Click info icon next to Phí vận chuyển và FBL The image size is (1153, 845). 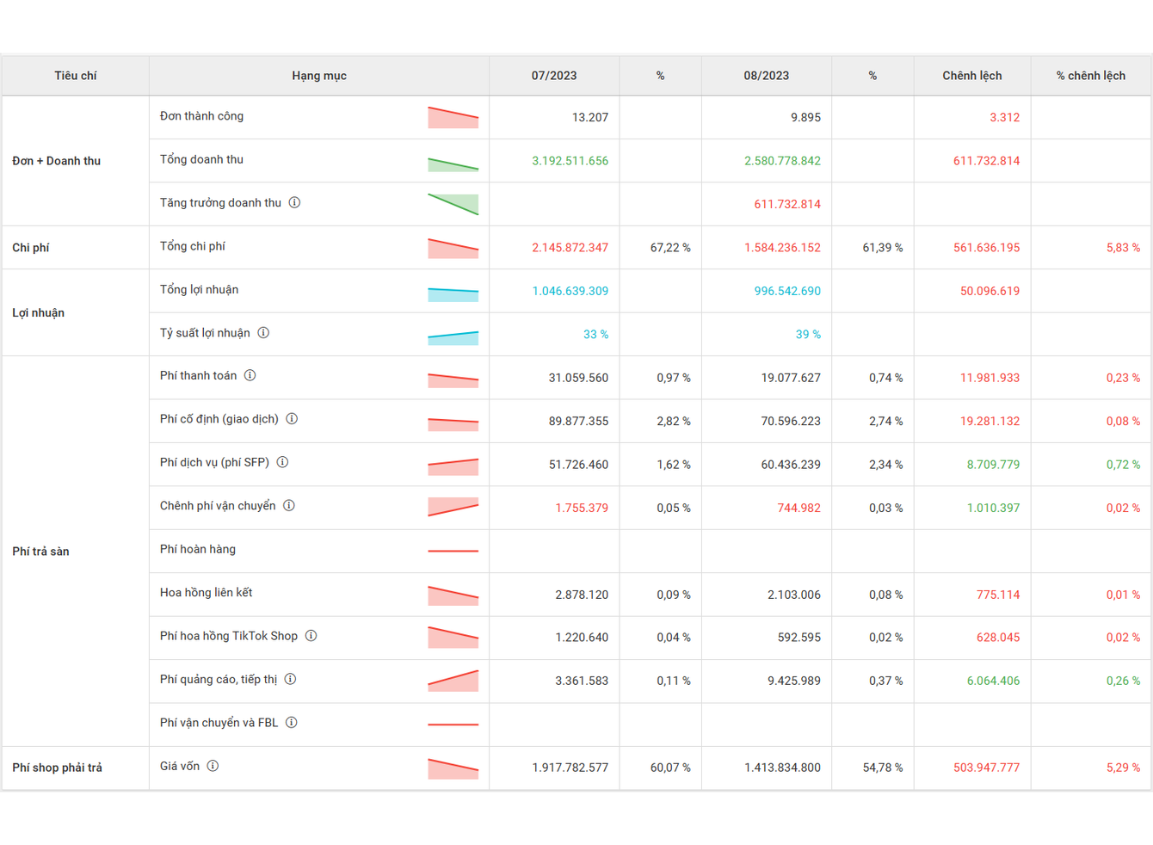tap(291, 722)
